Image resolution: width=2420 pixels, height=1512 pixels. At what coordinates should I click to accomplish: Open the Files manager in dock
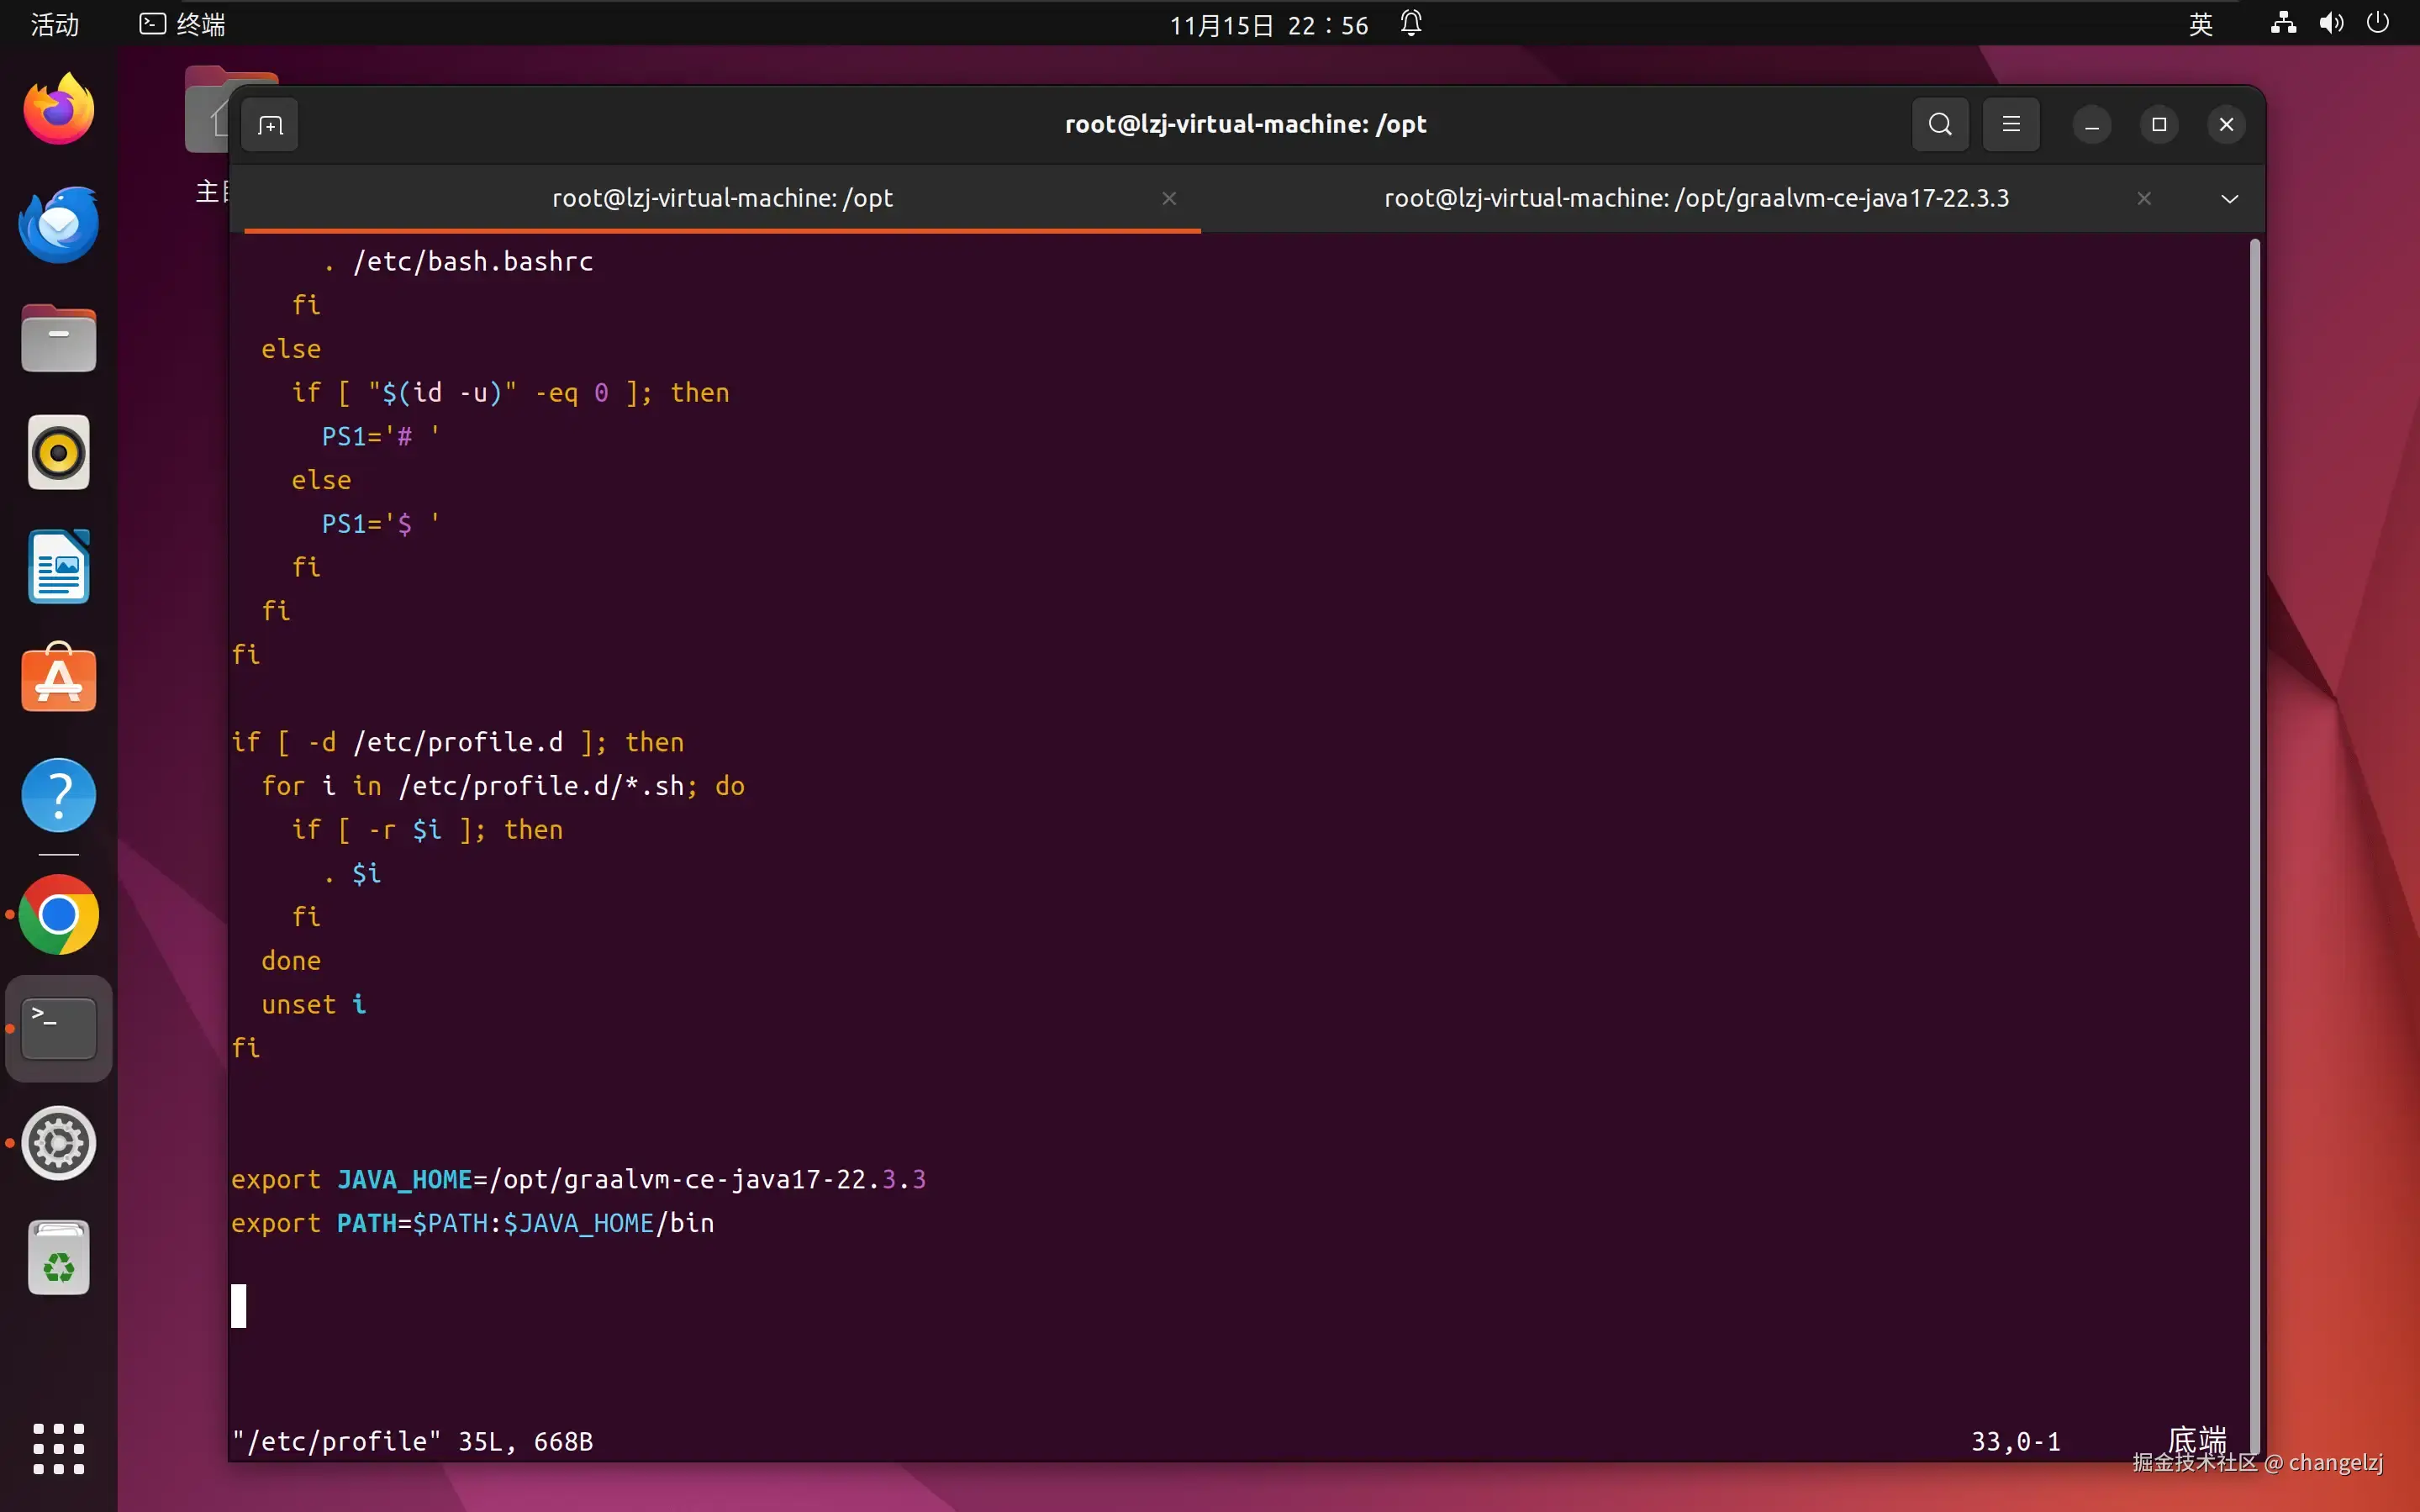pyautogui.click(x=58, y=339)
